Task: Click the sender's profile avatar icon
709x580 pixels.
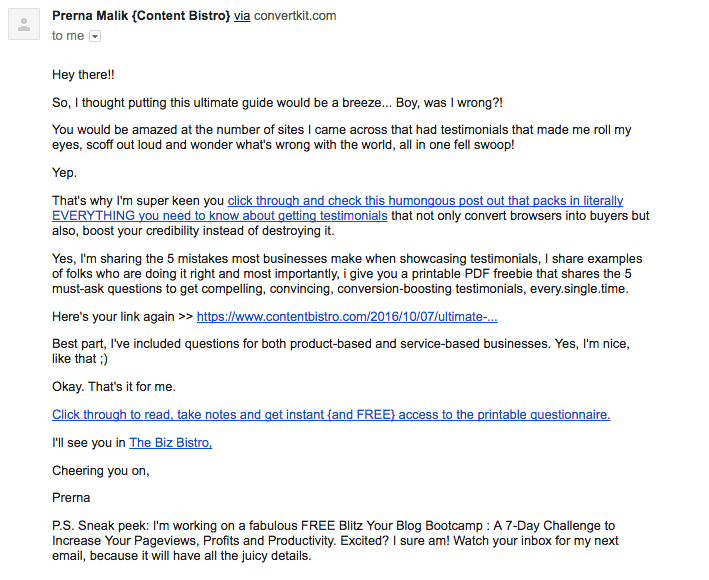Action: [x=24, y=24]
